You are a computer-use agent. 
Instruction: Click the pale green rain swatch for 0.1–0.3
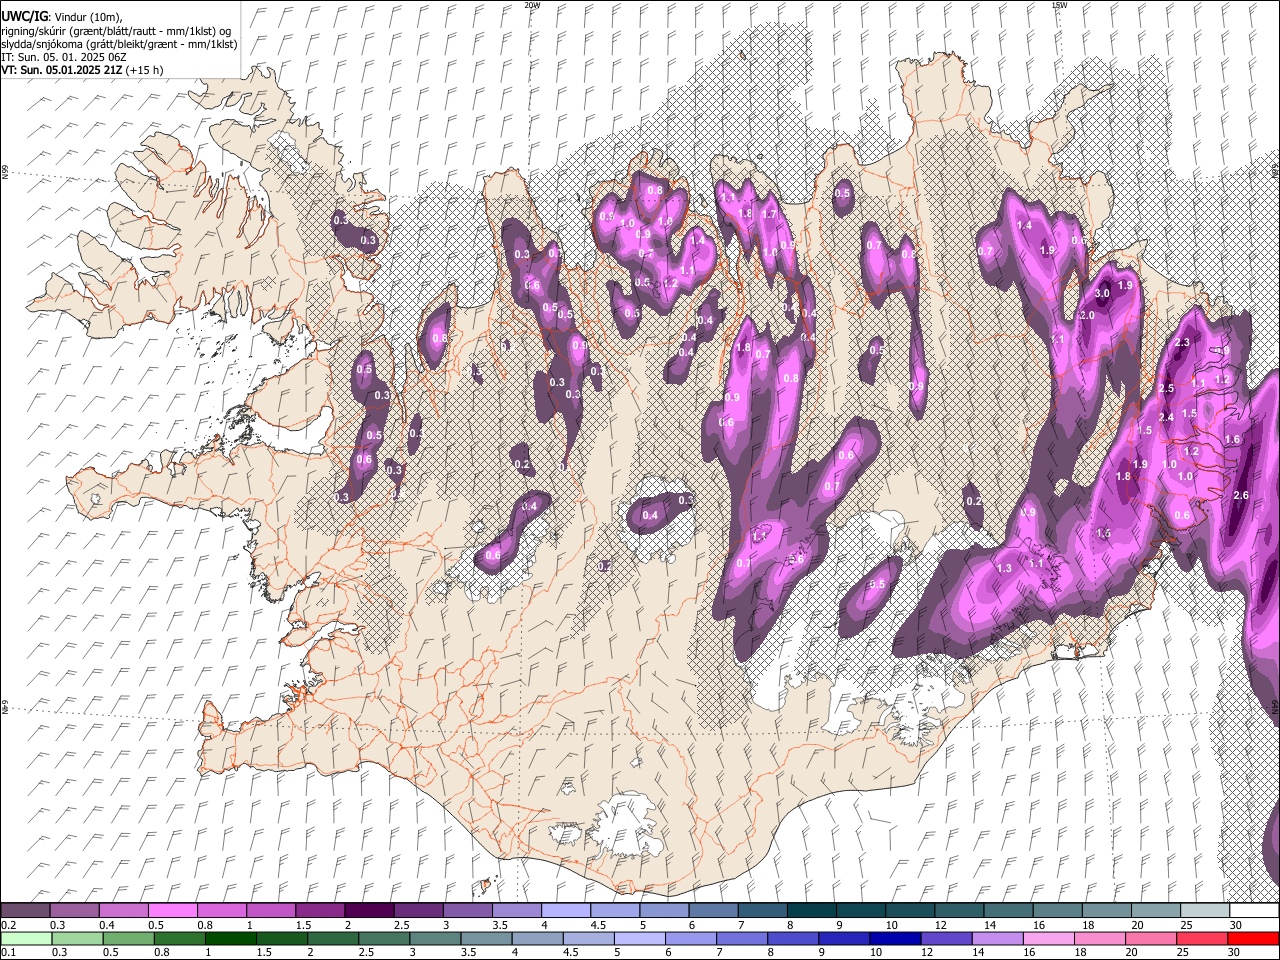point(27,939)
